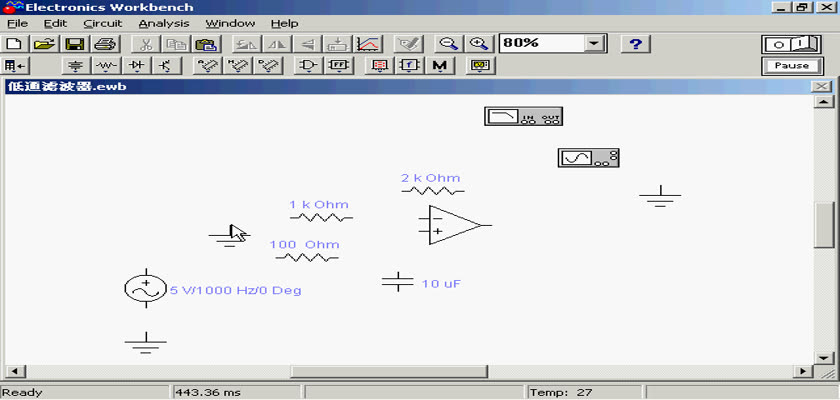840x400 pixels.
Task: Click the Component Properties icon
Action: tap(408, 44)
